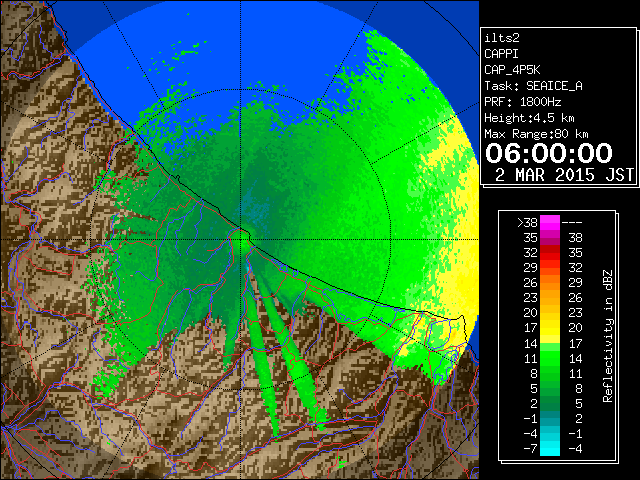Click the '2 MAR 2015 JST' date
Viewport: 640px width, 480px height.
pyautogui.click(x=564, y=175)
